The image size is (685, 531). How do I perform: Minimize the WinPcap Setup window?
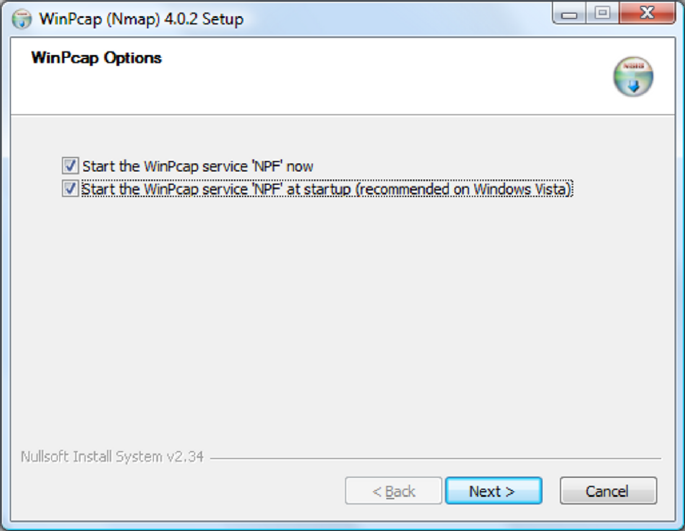[x=570, y=14]
